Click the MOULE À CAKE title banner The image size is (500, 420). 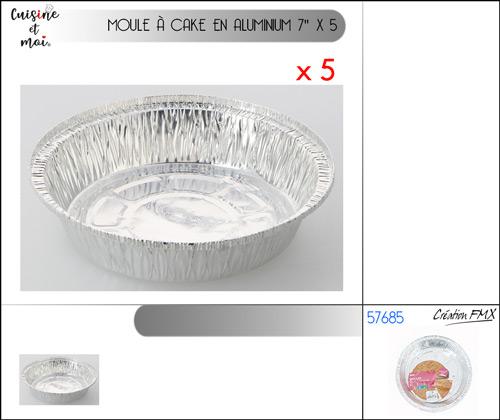tap(203, 26)
